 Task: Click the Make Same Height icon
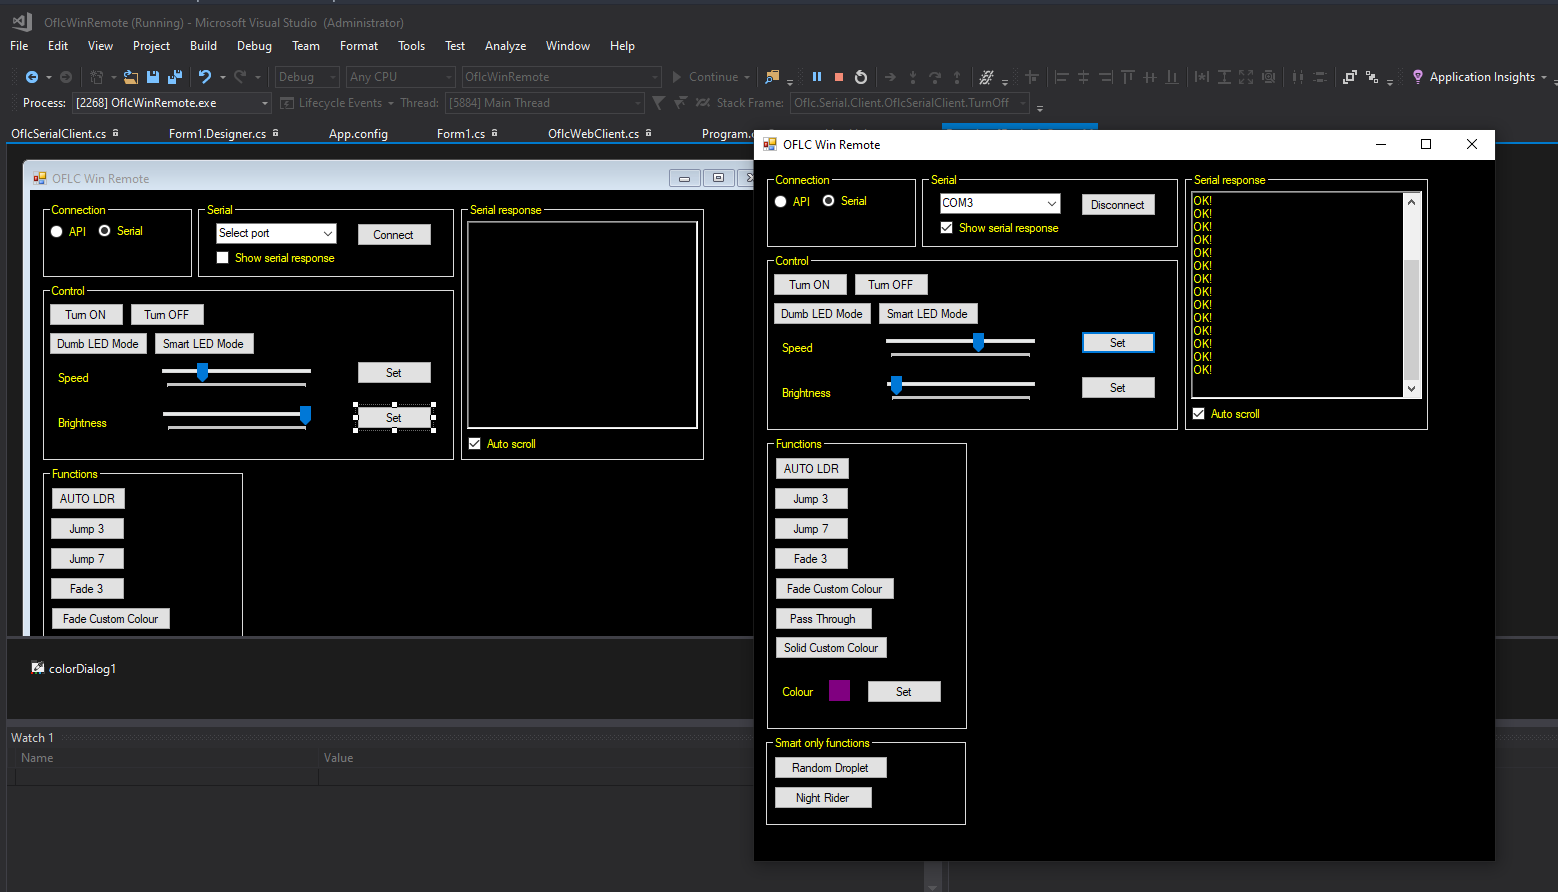coord(1224,77)
